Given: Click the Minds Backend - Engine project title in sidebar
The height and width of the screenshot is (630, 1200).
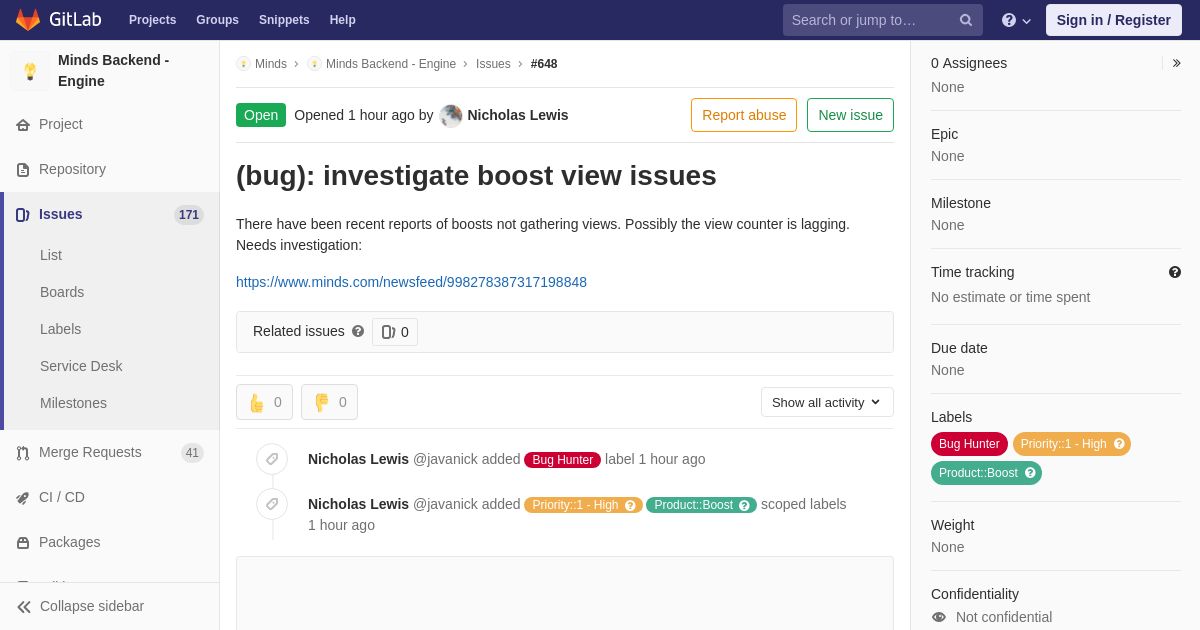Looking at the screenshot, I should [114, 71].
